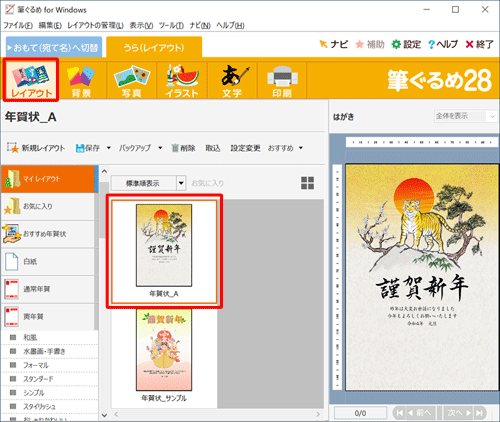The image size is (500, 422).
Task: Select うら(レイアウト) tab
Action: 154,47
